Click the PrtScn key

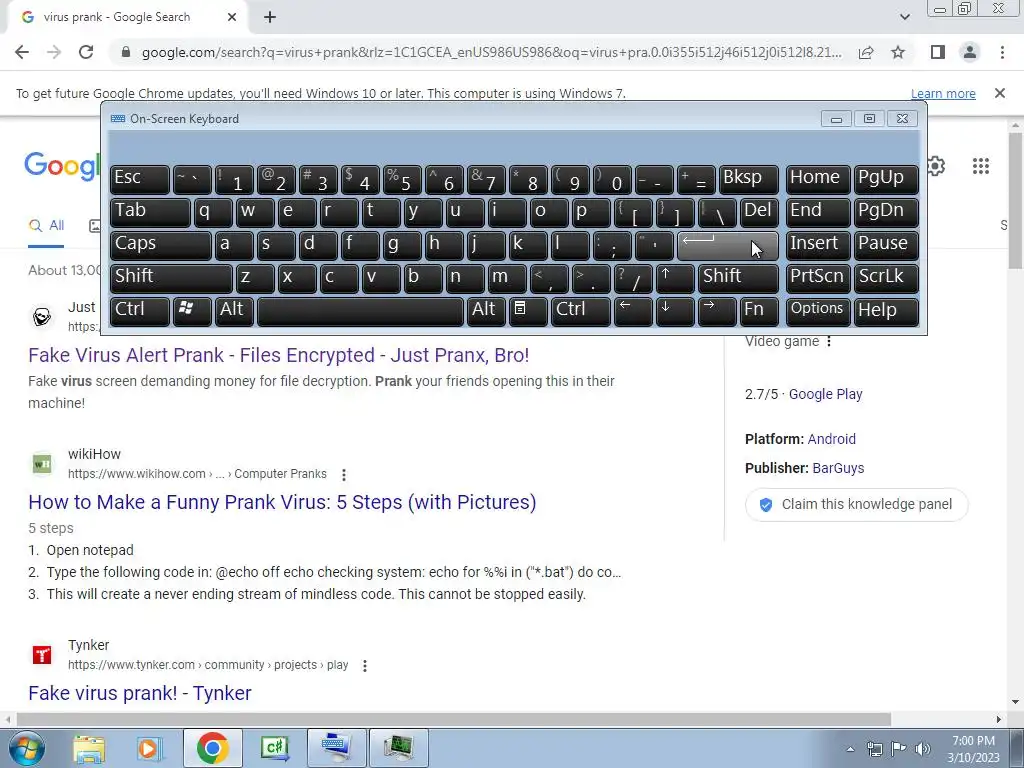818,278
